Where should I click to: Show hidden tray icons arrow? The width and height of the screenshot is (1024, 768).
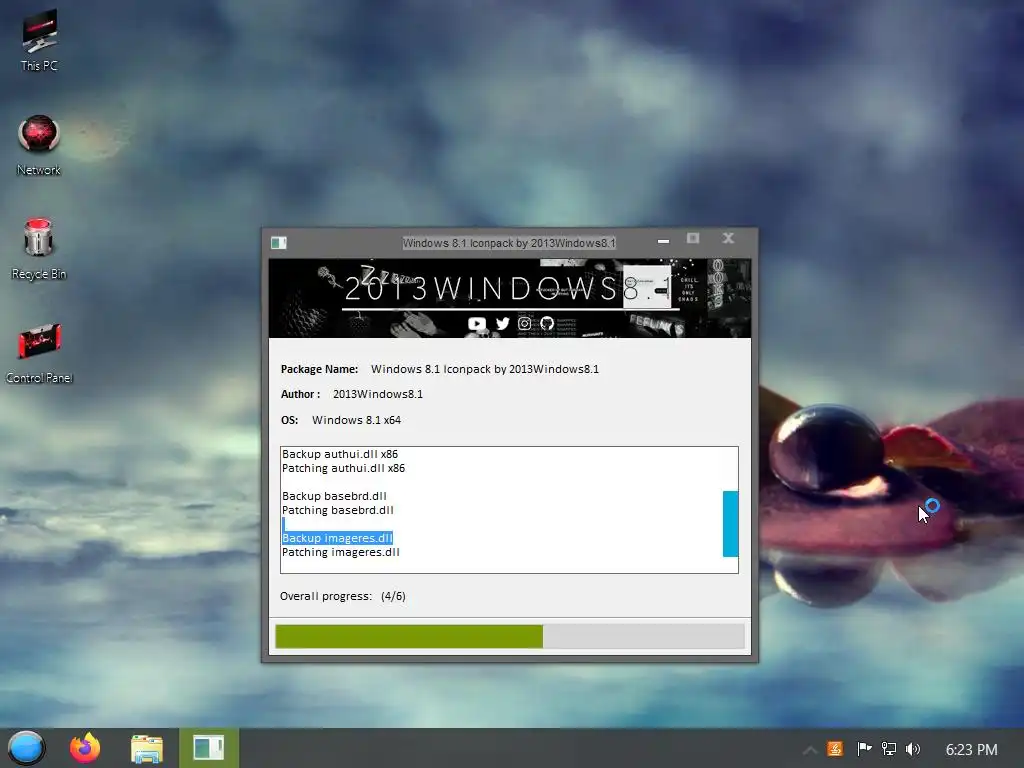[810, 750]
